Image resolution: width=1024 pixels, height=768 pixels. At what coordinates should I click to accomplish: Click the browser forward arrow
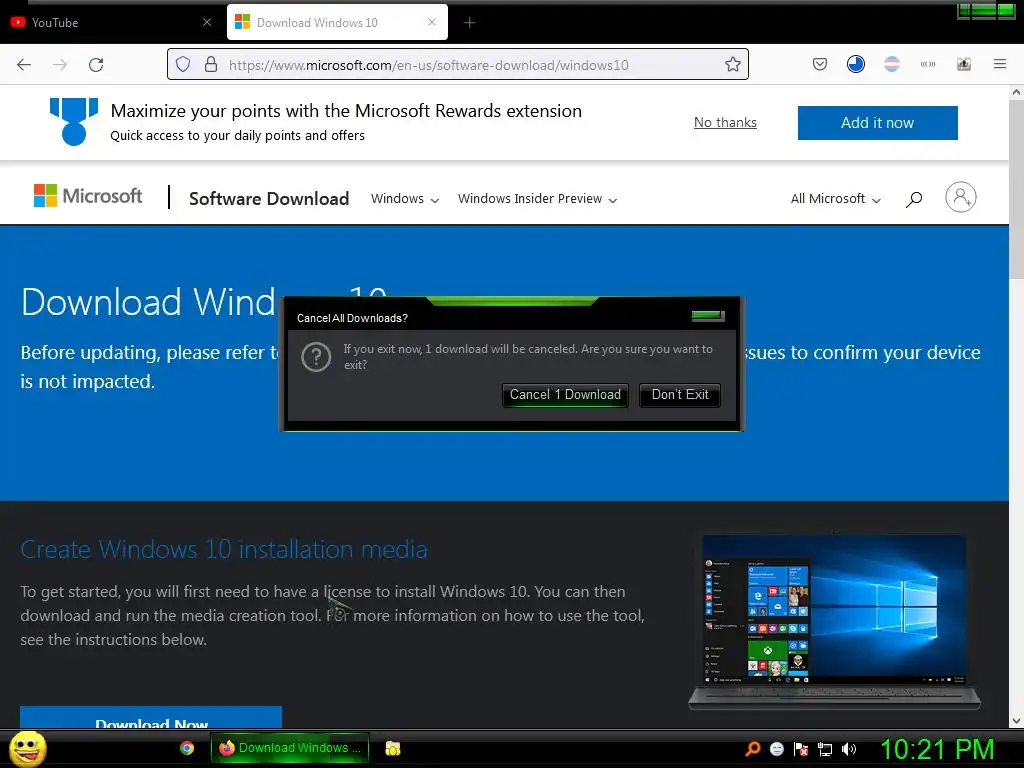[60, 65]
